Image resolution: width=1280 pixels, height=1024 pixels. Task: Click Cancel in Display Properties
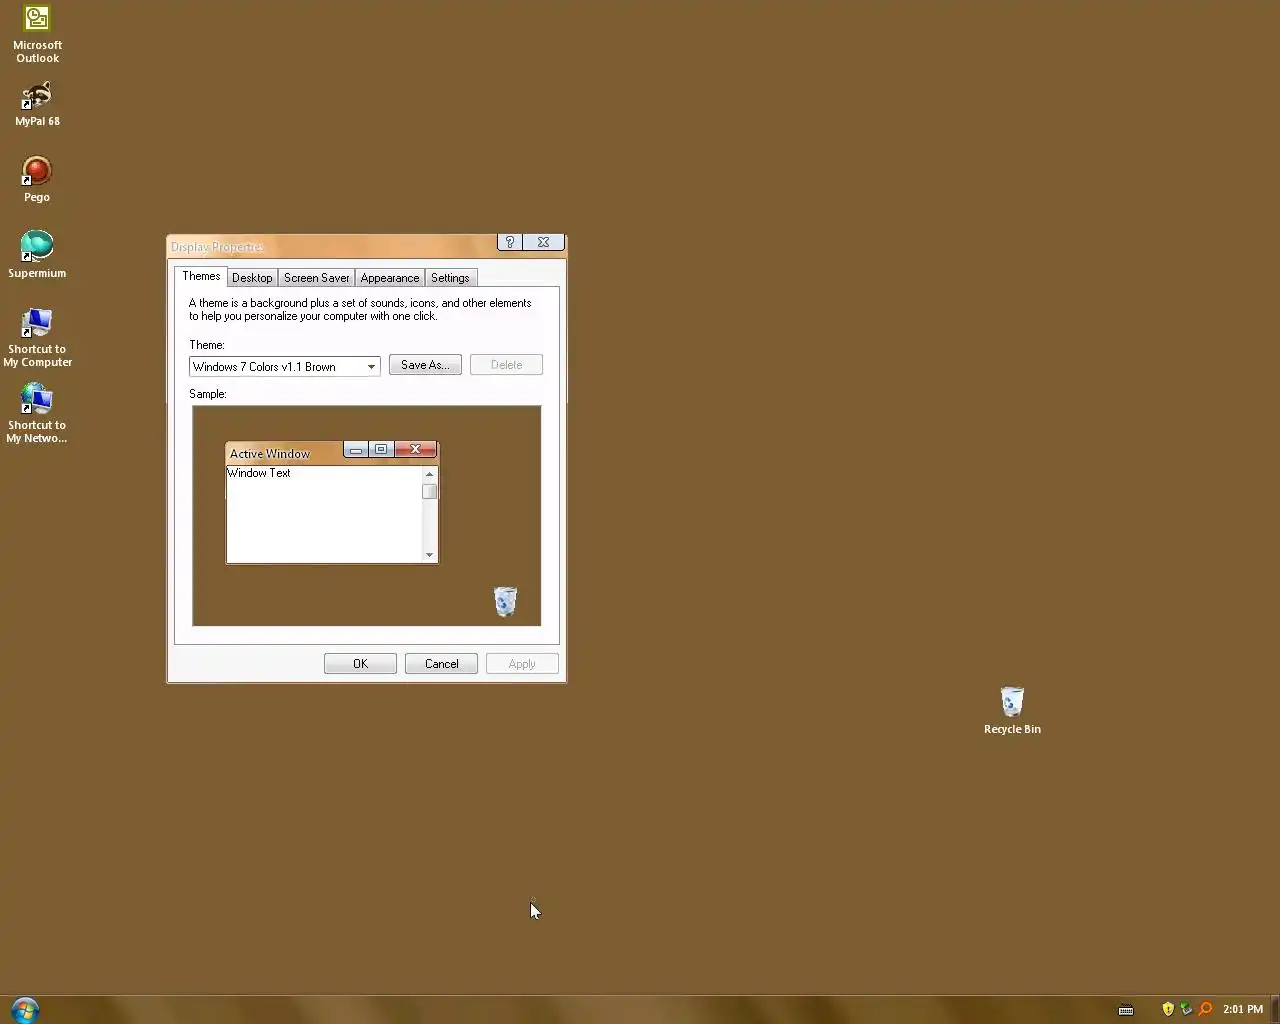pos(441,664)
